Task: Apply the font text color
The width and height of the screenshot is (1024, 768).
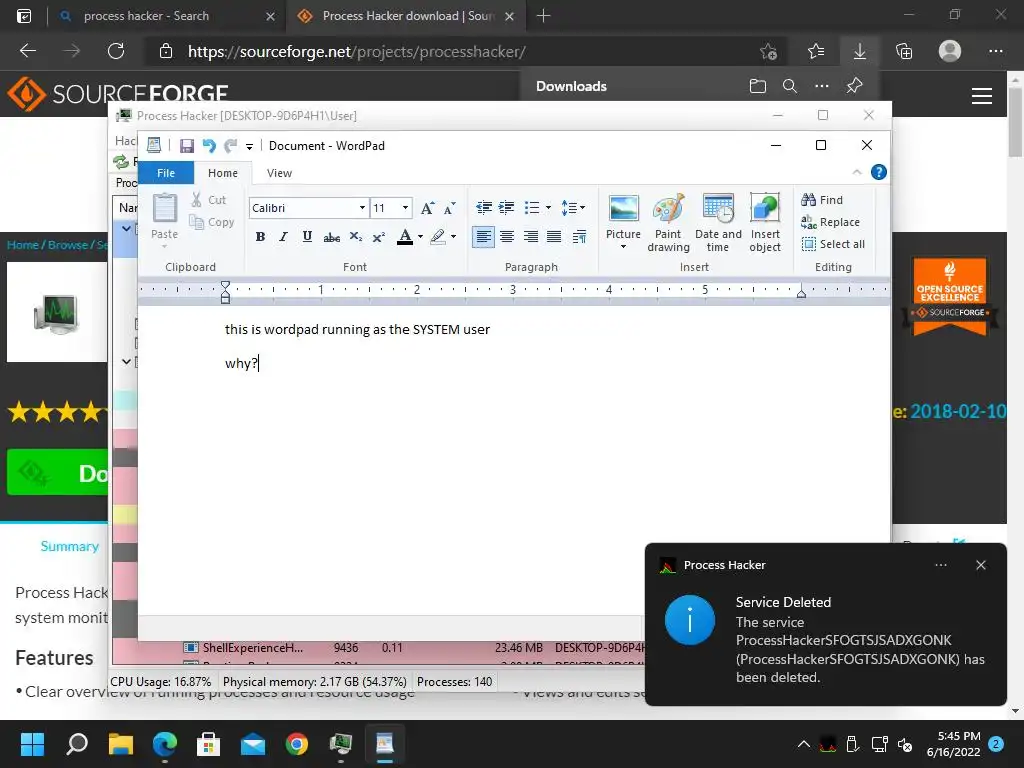Action: pyautogui.click(x=405, y=236)
